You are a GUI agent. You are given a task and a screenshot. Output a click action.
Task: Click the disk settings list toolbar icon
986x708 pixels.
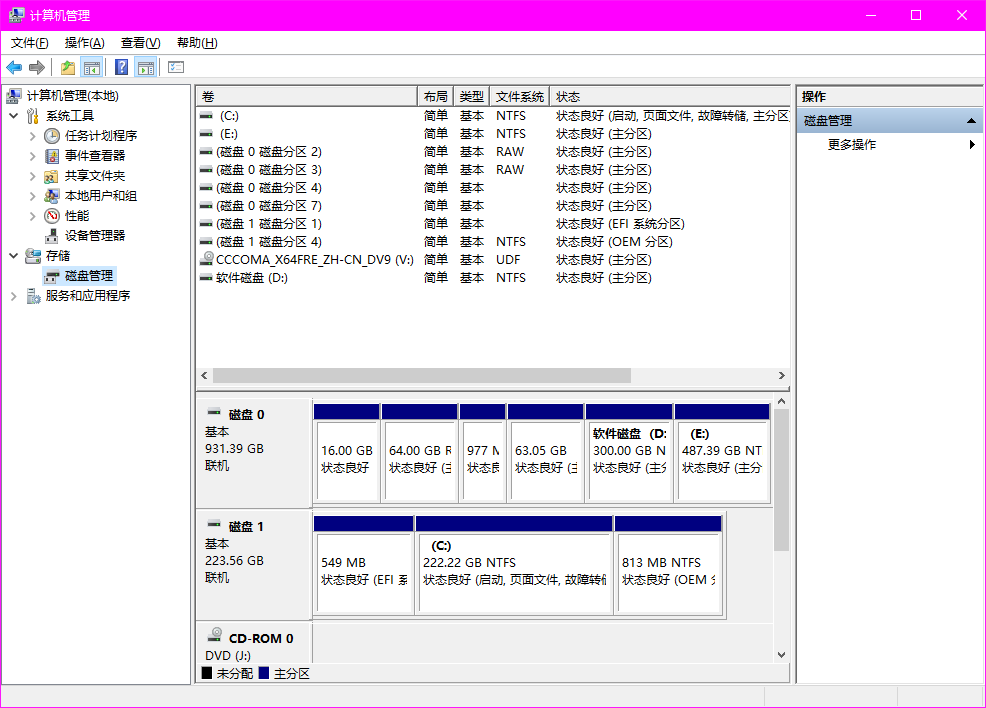[176, 67]
